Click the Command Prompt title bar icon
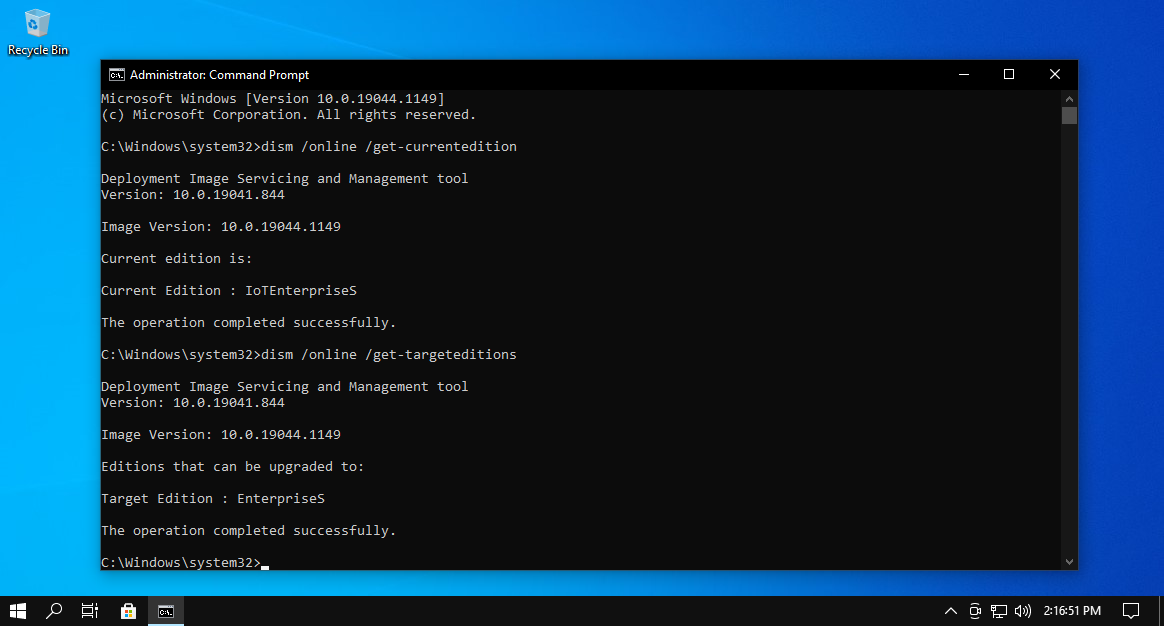Screen dimensions: 1164x626 tap(117, 75)
